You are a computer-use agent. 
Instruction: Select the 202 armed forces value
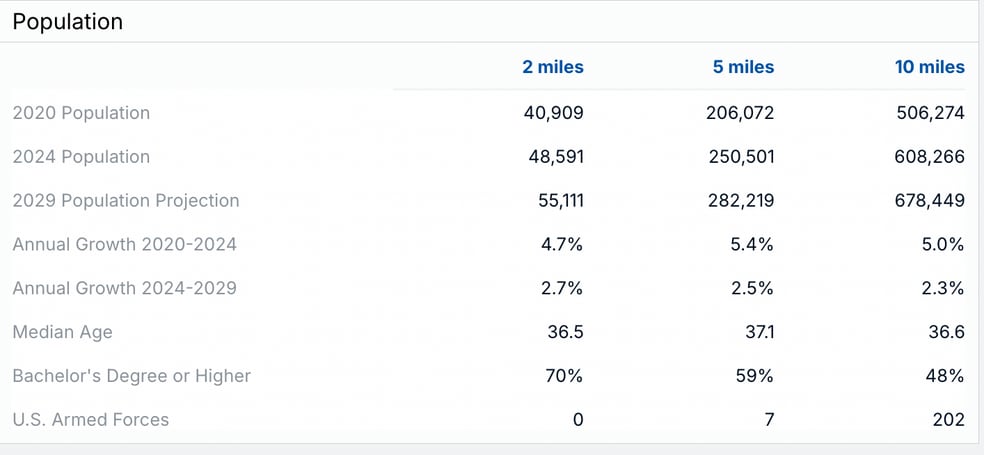[948, 420]
